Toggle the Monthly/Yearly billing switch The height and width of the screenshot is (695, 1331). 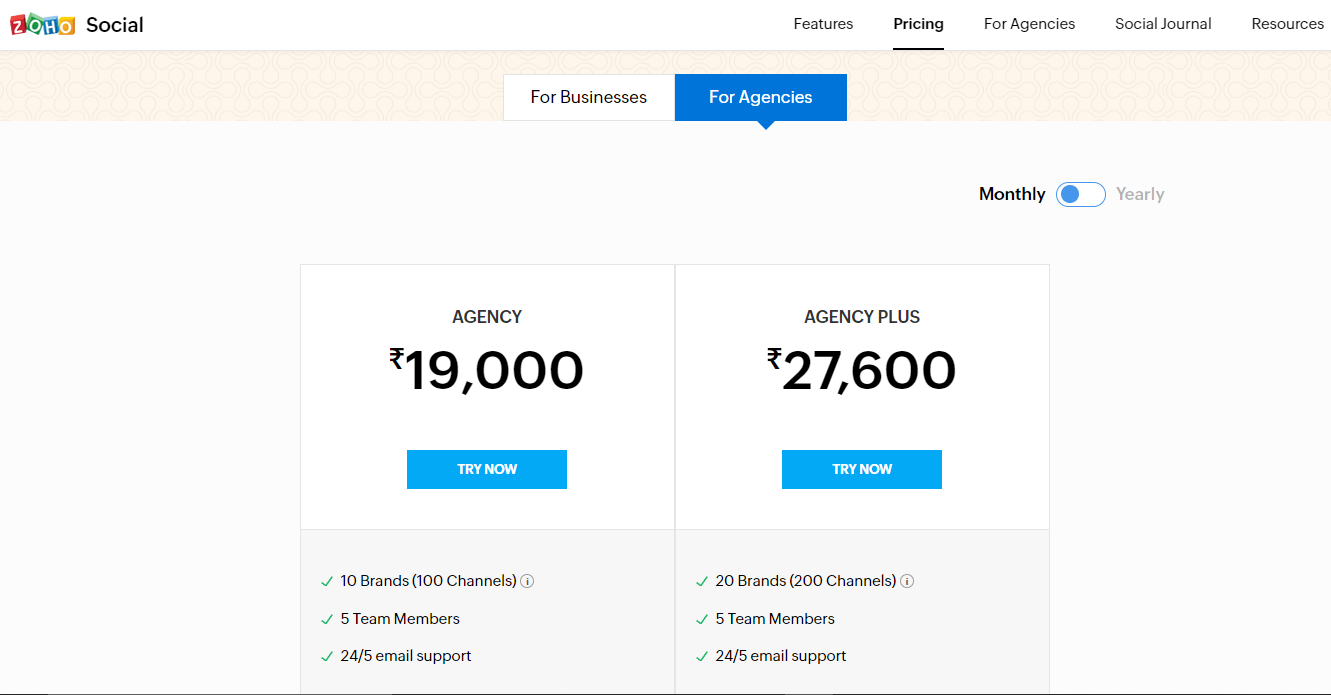tap(1080, 194)
